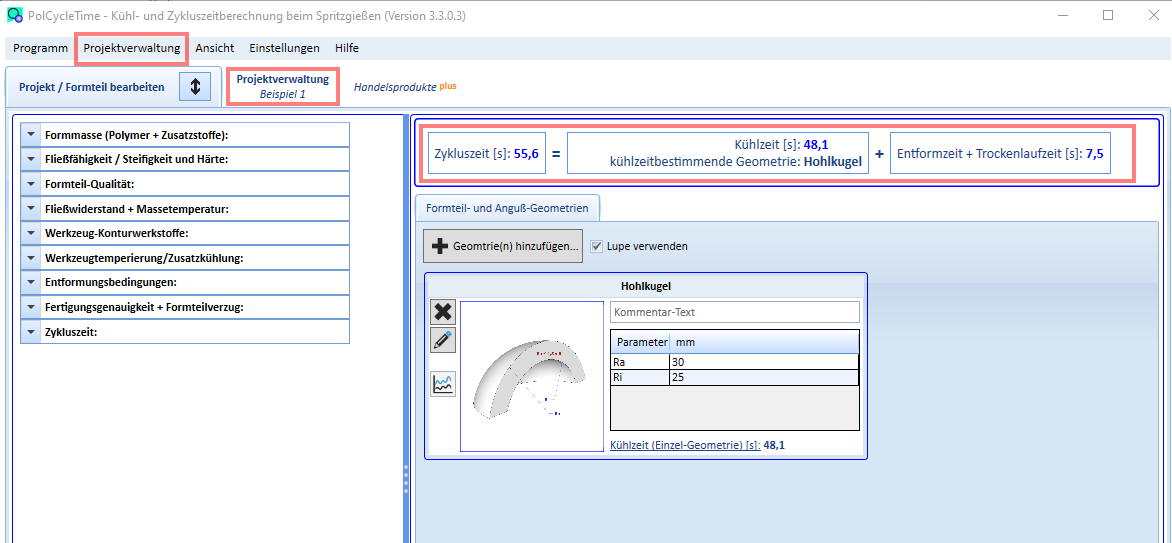The image size is (1172, 543).
Task: Expand the Zykluszeit section
Action: [185, 332]
